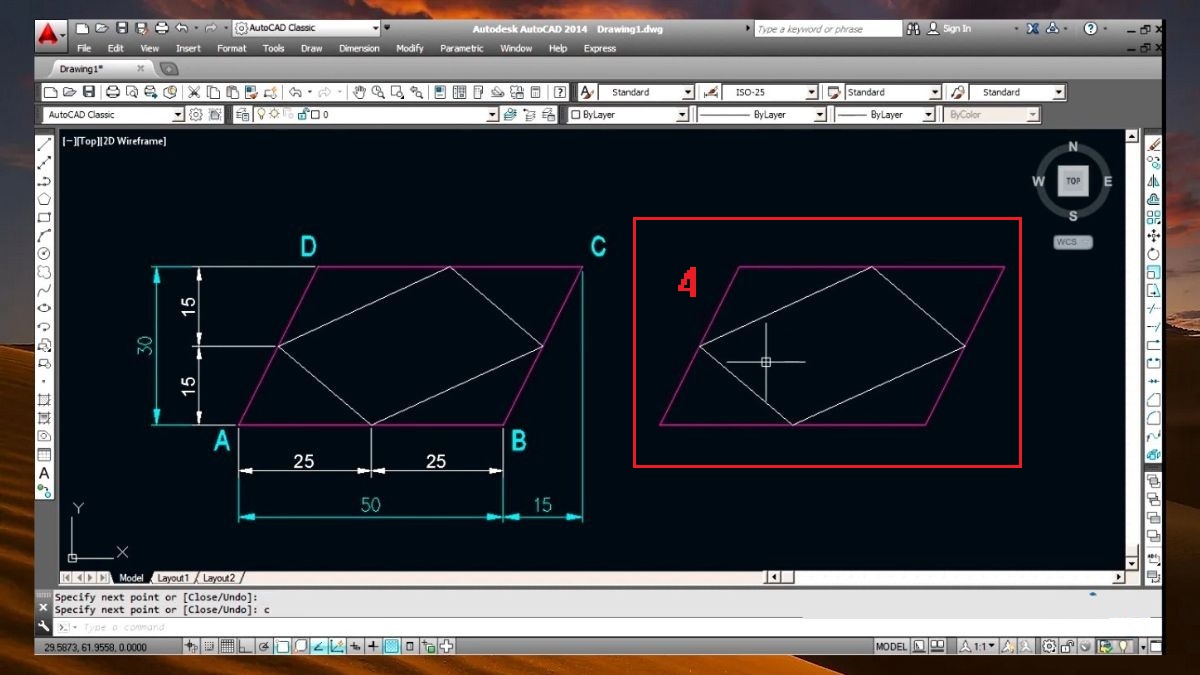Click the ViewCube TOP face
The image size is (1200, 675).
(x=1073, y=181)
